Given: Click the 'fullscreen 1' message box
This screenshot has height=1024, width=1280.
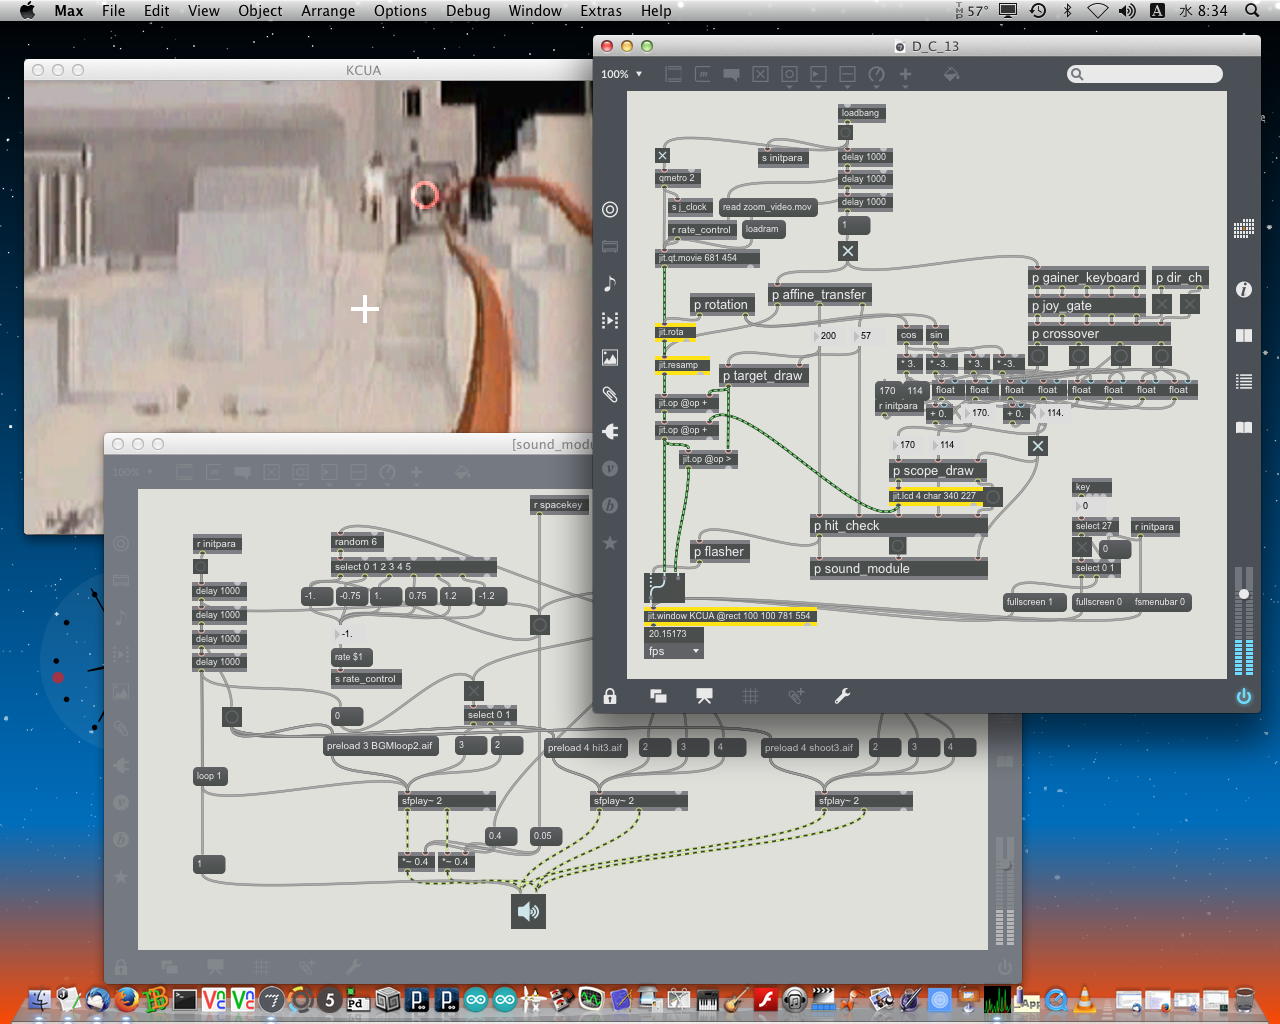Looking at the screenshot, I should (1032, 602).
